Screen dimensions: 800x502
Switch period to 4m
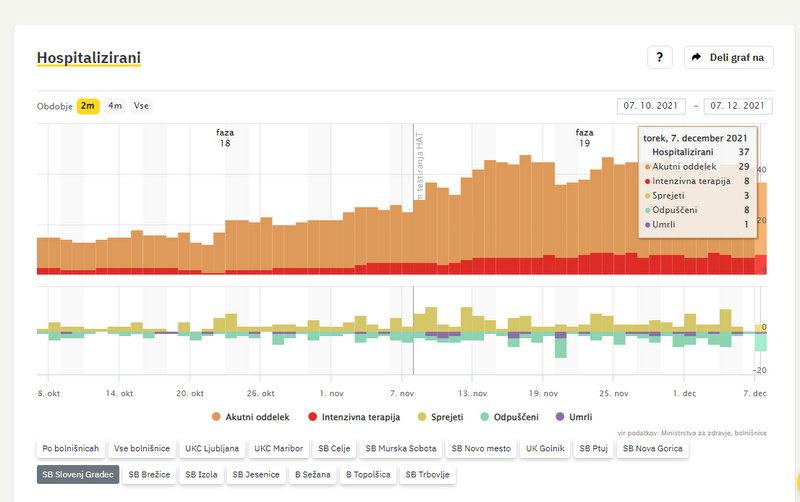tap(115, 106)
